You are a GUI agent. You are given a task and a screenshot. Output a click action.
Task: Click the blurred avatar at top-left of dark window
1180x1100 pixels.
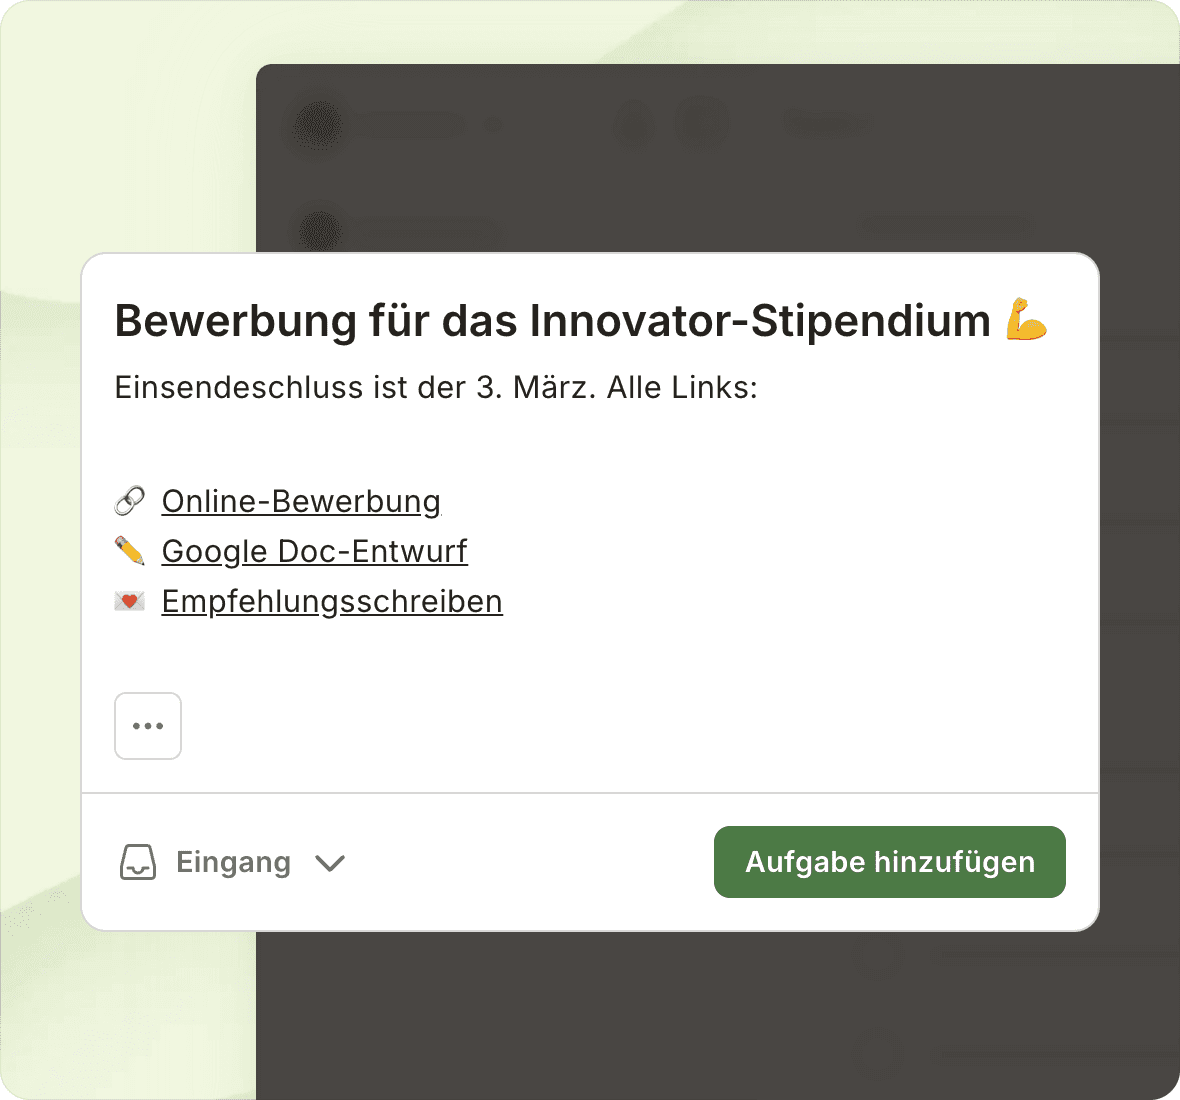point(318,127)
